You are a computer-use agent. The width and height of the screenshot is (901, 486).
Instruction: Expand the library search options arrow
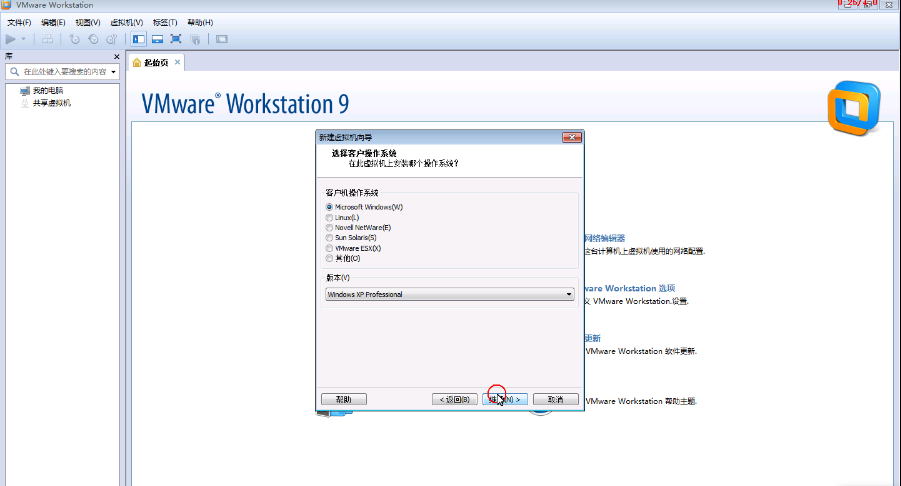[113, 72]
